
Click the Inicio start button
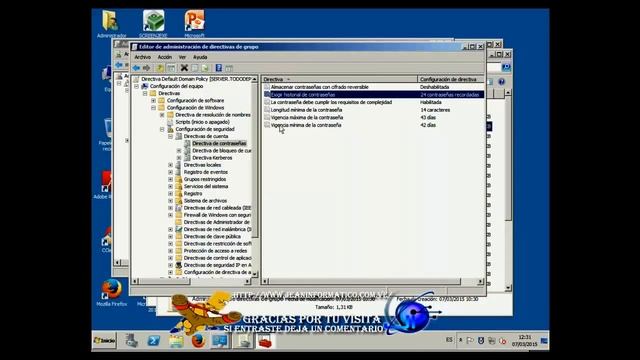coord(104,340)
